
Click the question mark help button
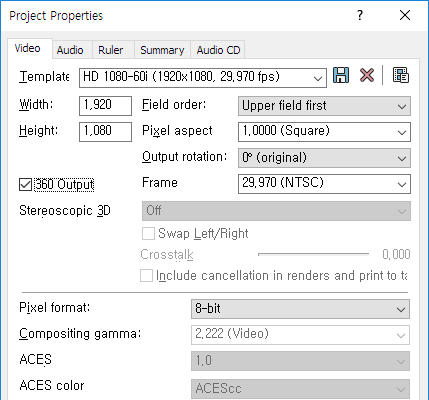tap(360, 15)
